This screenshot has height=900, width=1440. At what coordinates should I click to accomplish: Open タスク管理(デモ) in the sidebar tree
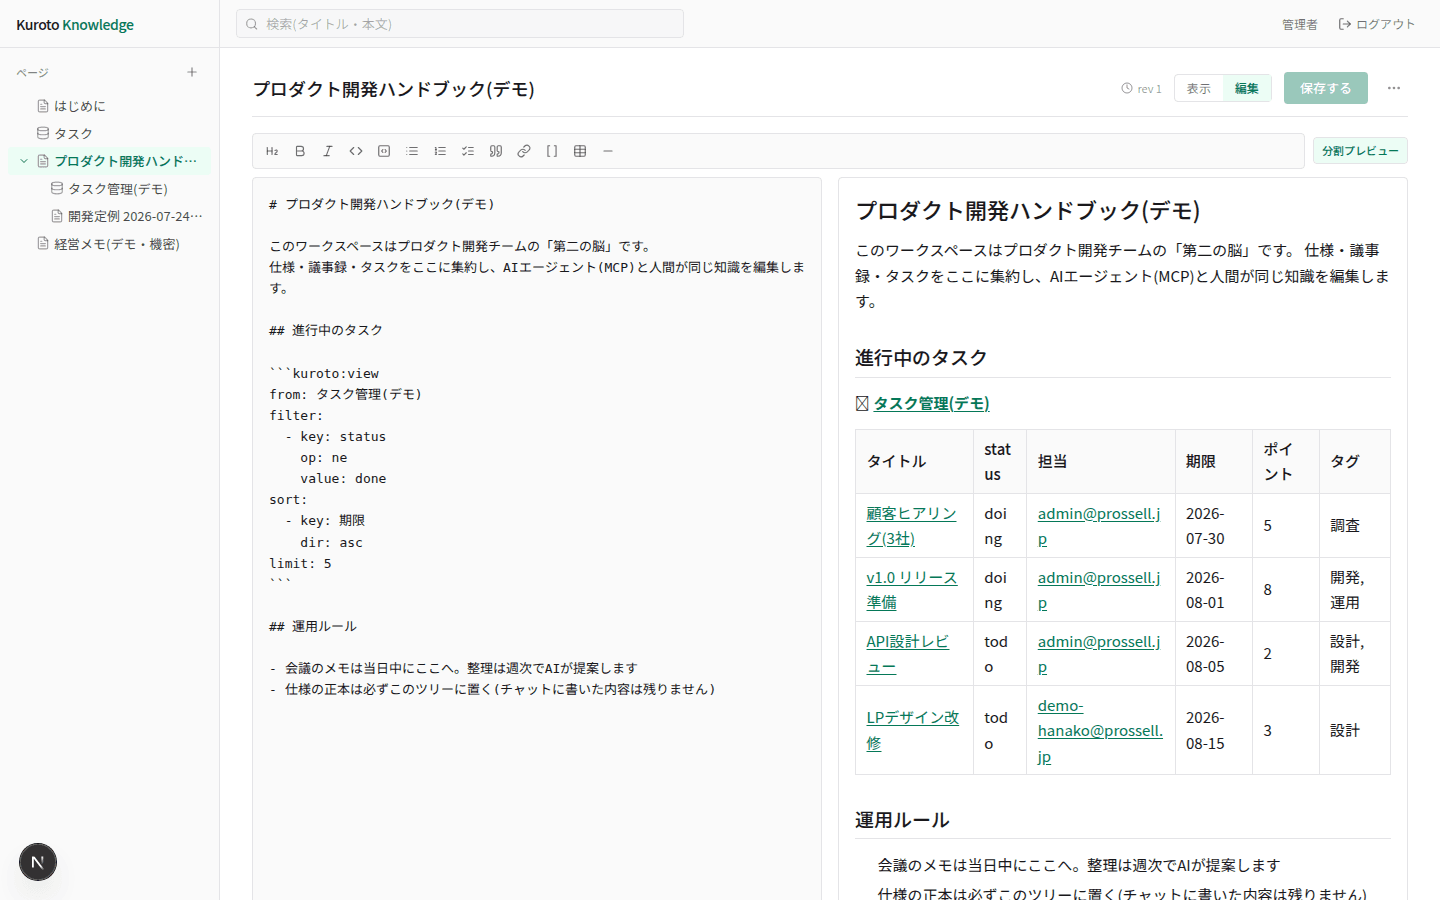point(117,188)
